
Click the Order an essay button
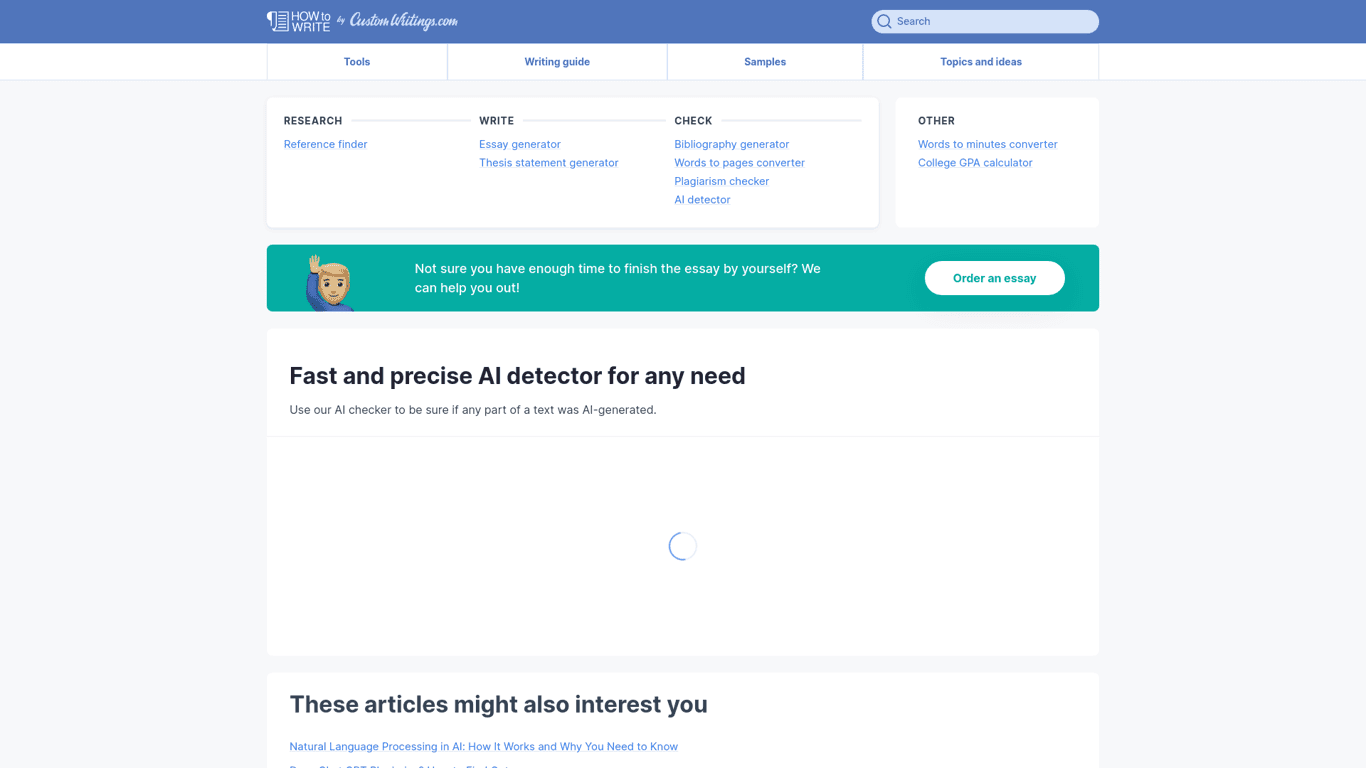[994, 278]
